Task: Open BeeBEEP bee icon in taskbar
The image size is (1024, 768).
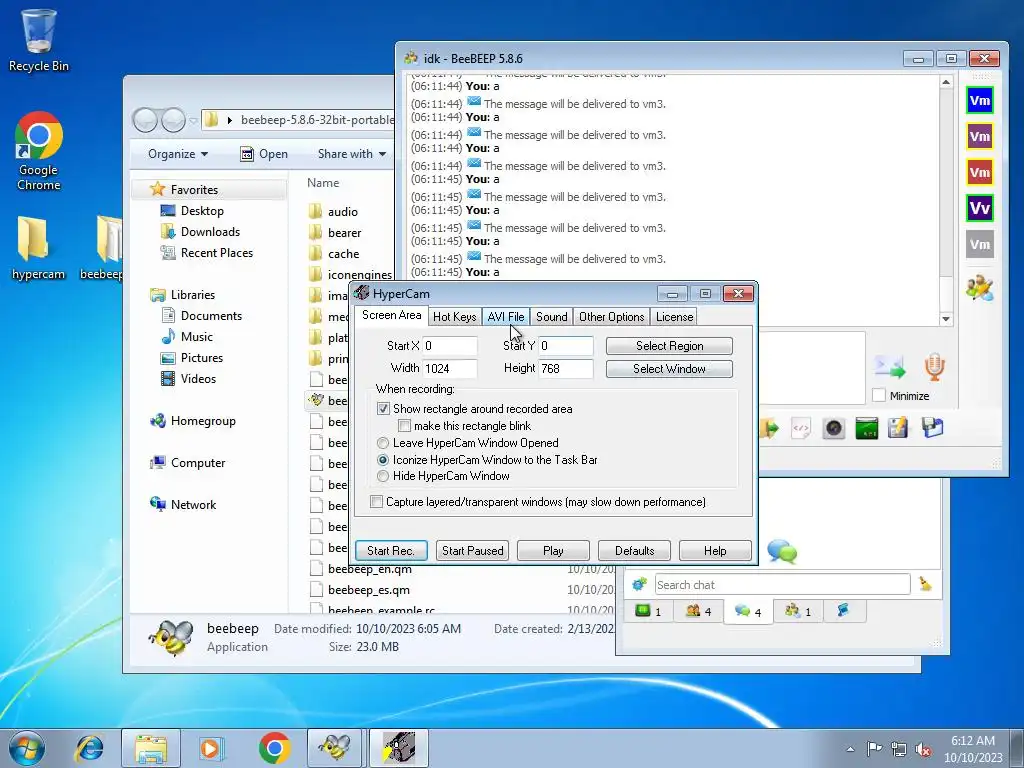Action: click(334, 748)
